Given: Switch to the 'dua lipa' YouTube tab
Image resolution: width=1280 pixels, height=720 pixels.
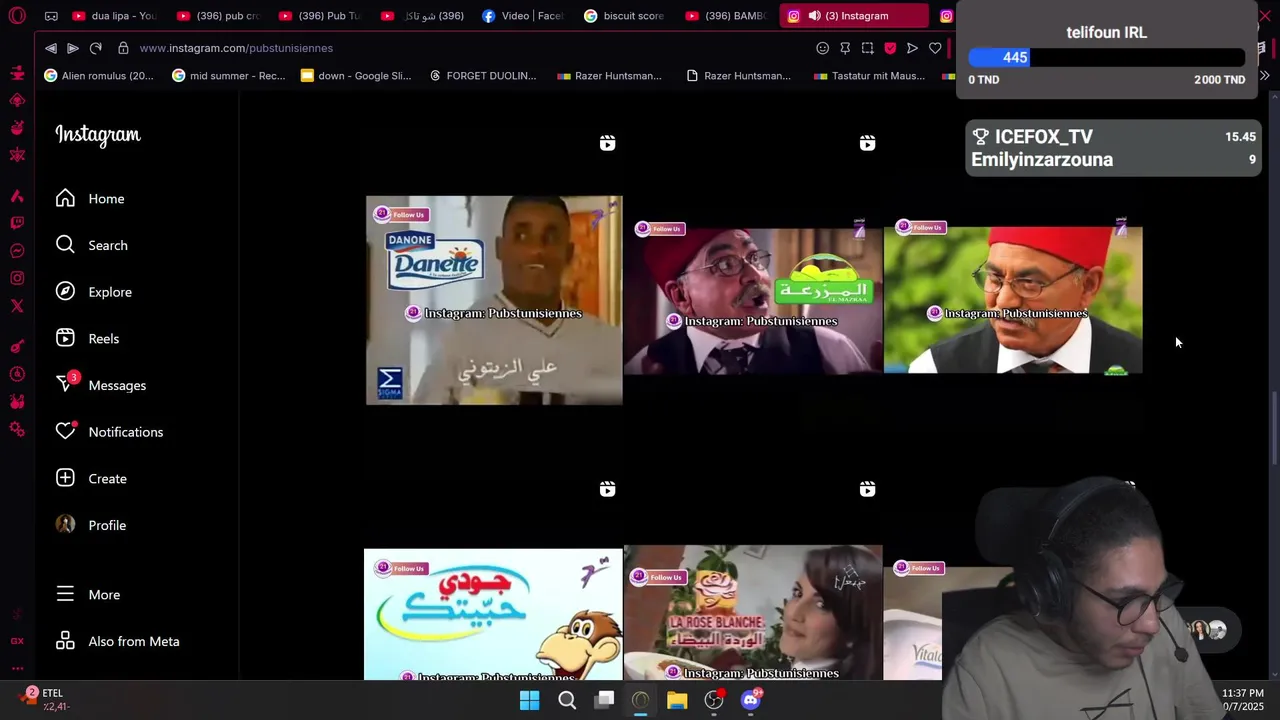Looking at the screenshot, I should pos(113,16).
